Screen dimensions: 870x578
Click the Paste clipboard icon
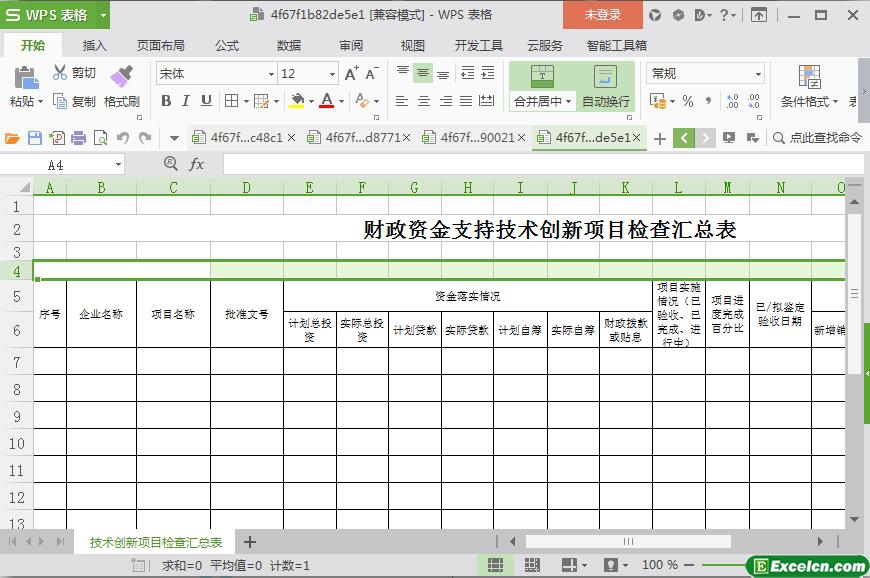[x=24, y=77]
